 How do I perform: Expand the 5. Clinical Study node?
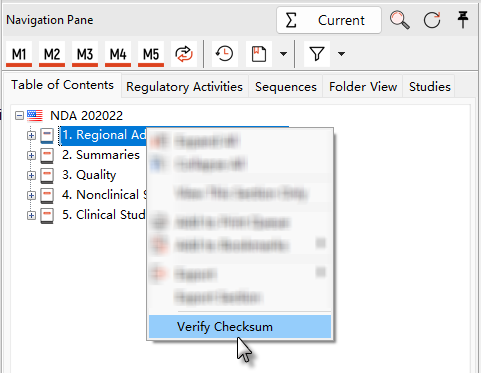[31, 215]
